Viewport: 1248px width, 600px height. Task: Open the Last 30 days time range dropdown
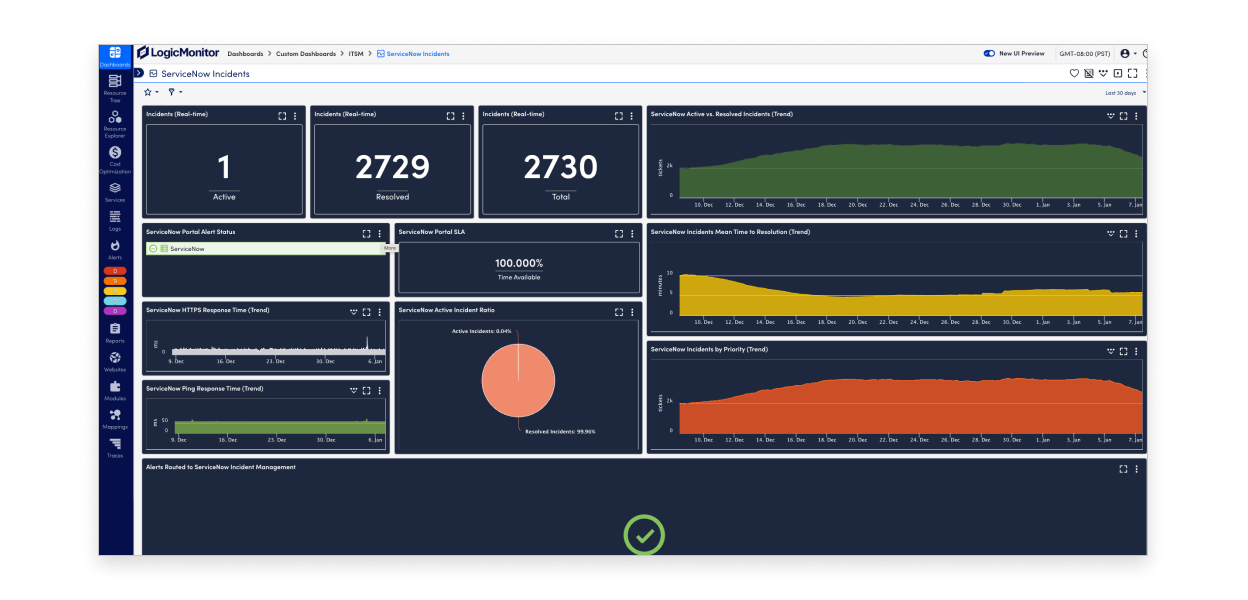(x=1124, y=93)
